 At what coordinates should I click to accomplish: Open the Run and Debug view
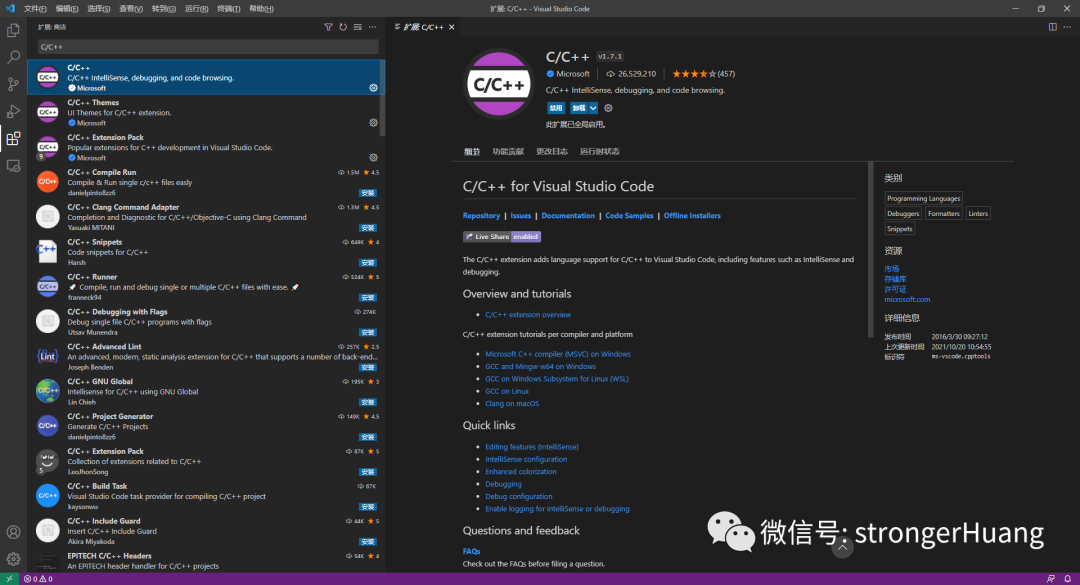[13, 112]
